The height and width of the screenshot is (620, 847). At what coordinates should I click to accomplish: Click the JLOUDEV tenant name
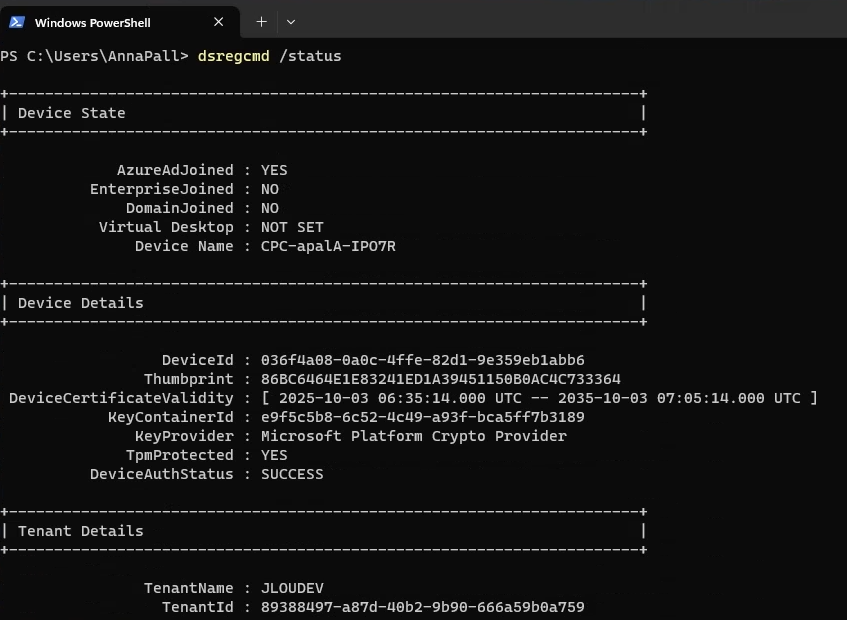coord(292,588)
